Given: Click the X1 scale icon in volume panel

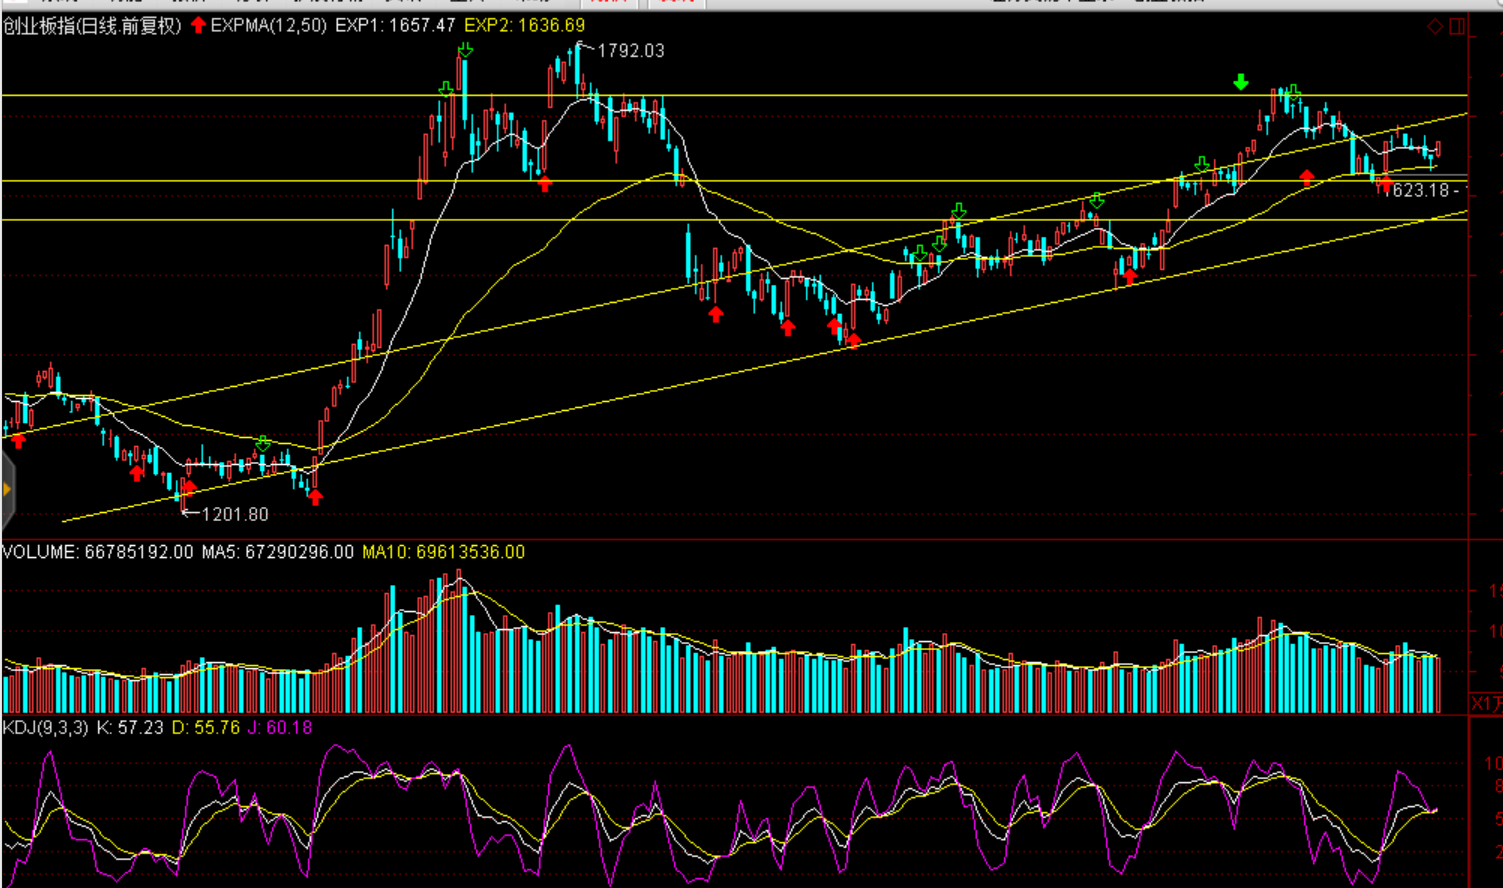Looking at the screenshot, I should point(1485,704).
